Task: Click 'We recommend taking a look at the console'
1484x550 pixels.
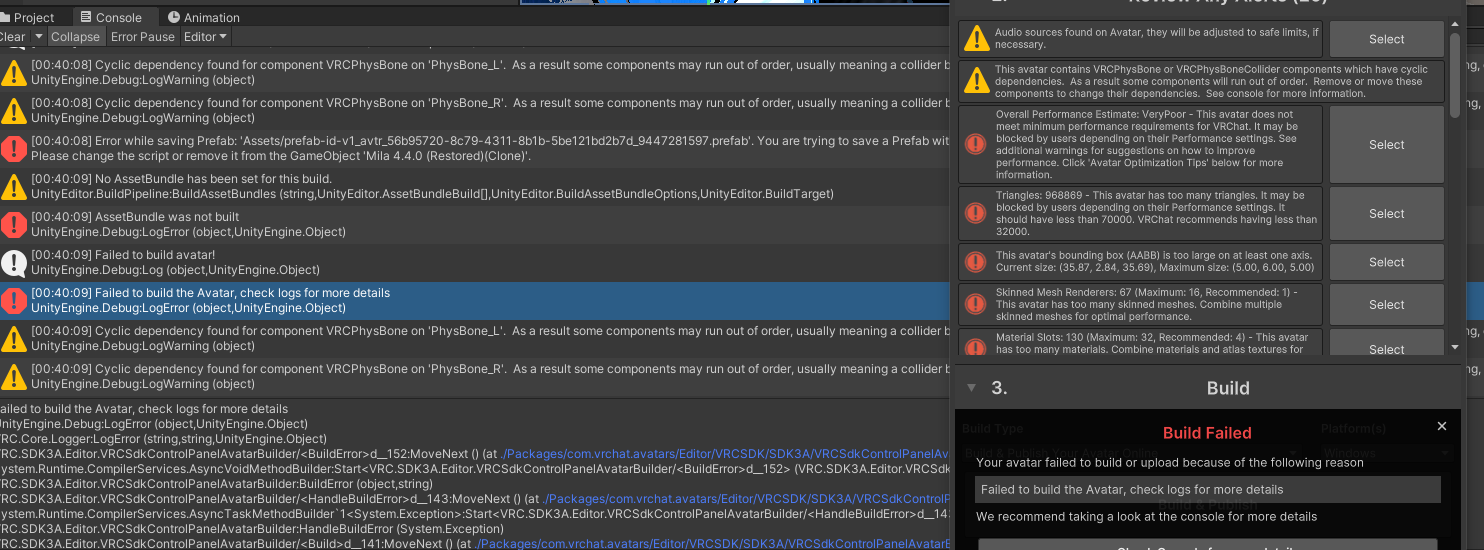Action: pos(1147,517)
